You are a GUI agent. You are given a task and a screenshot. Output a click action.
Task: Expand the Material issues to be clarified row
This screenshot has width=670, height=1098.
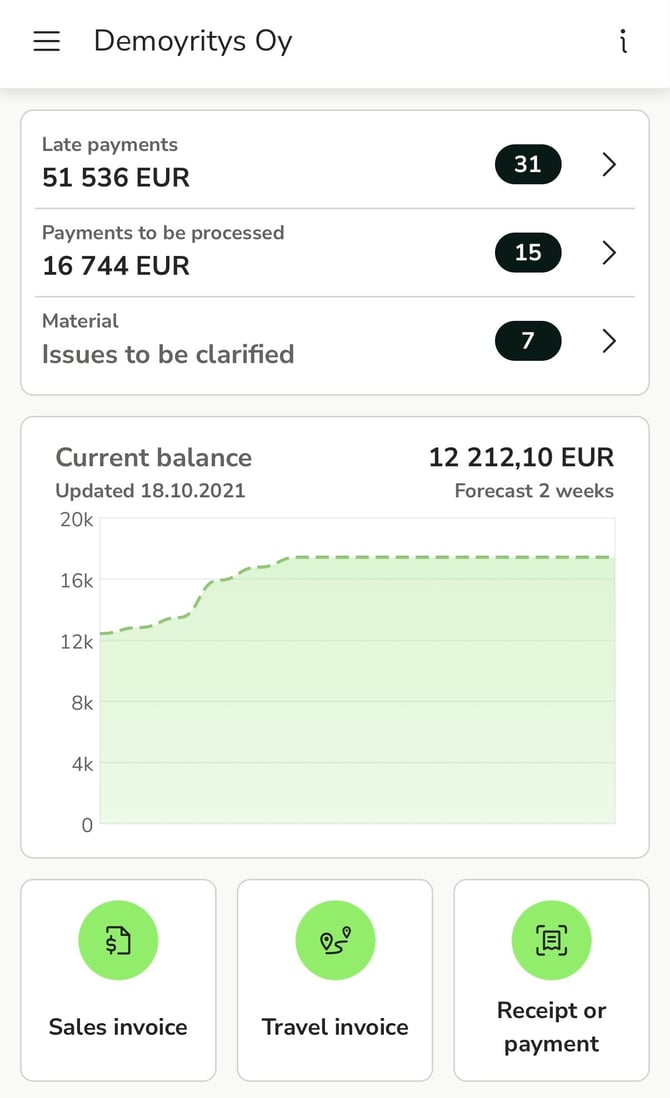point(609,341)
